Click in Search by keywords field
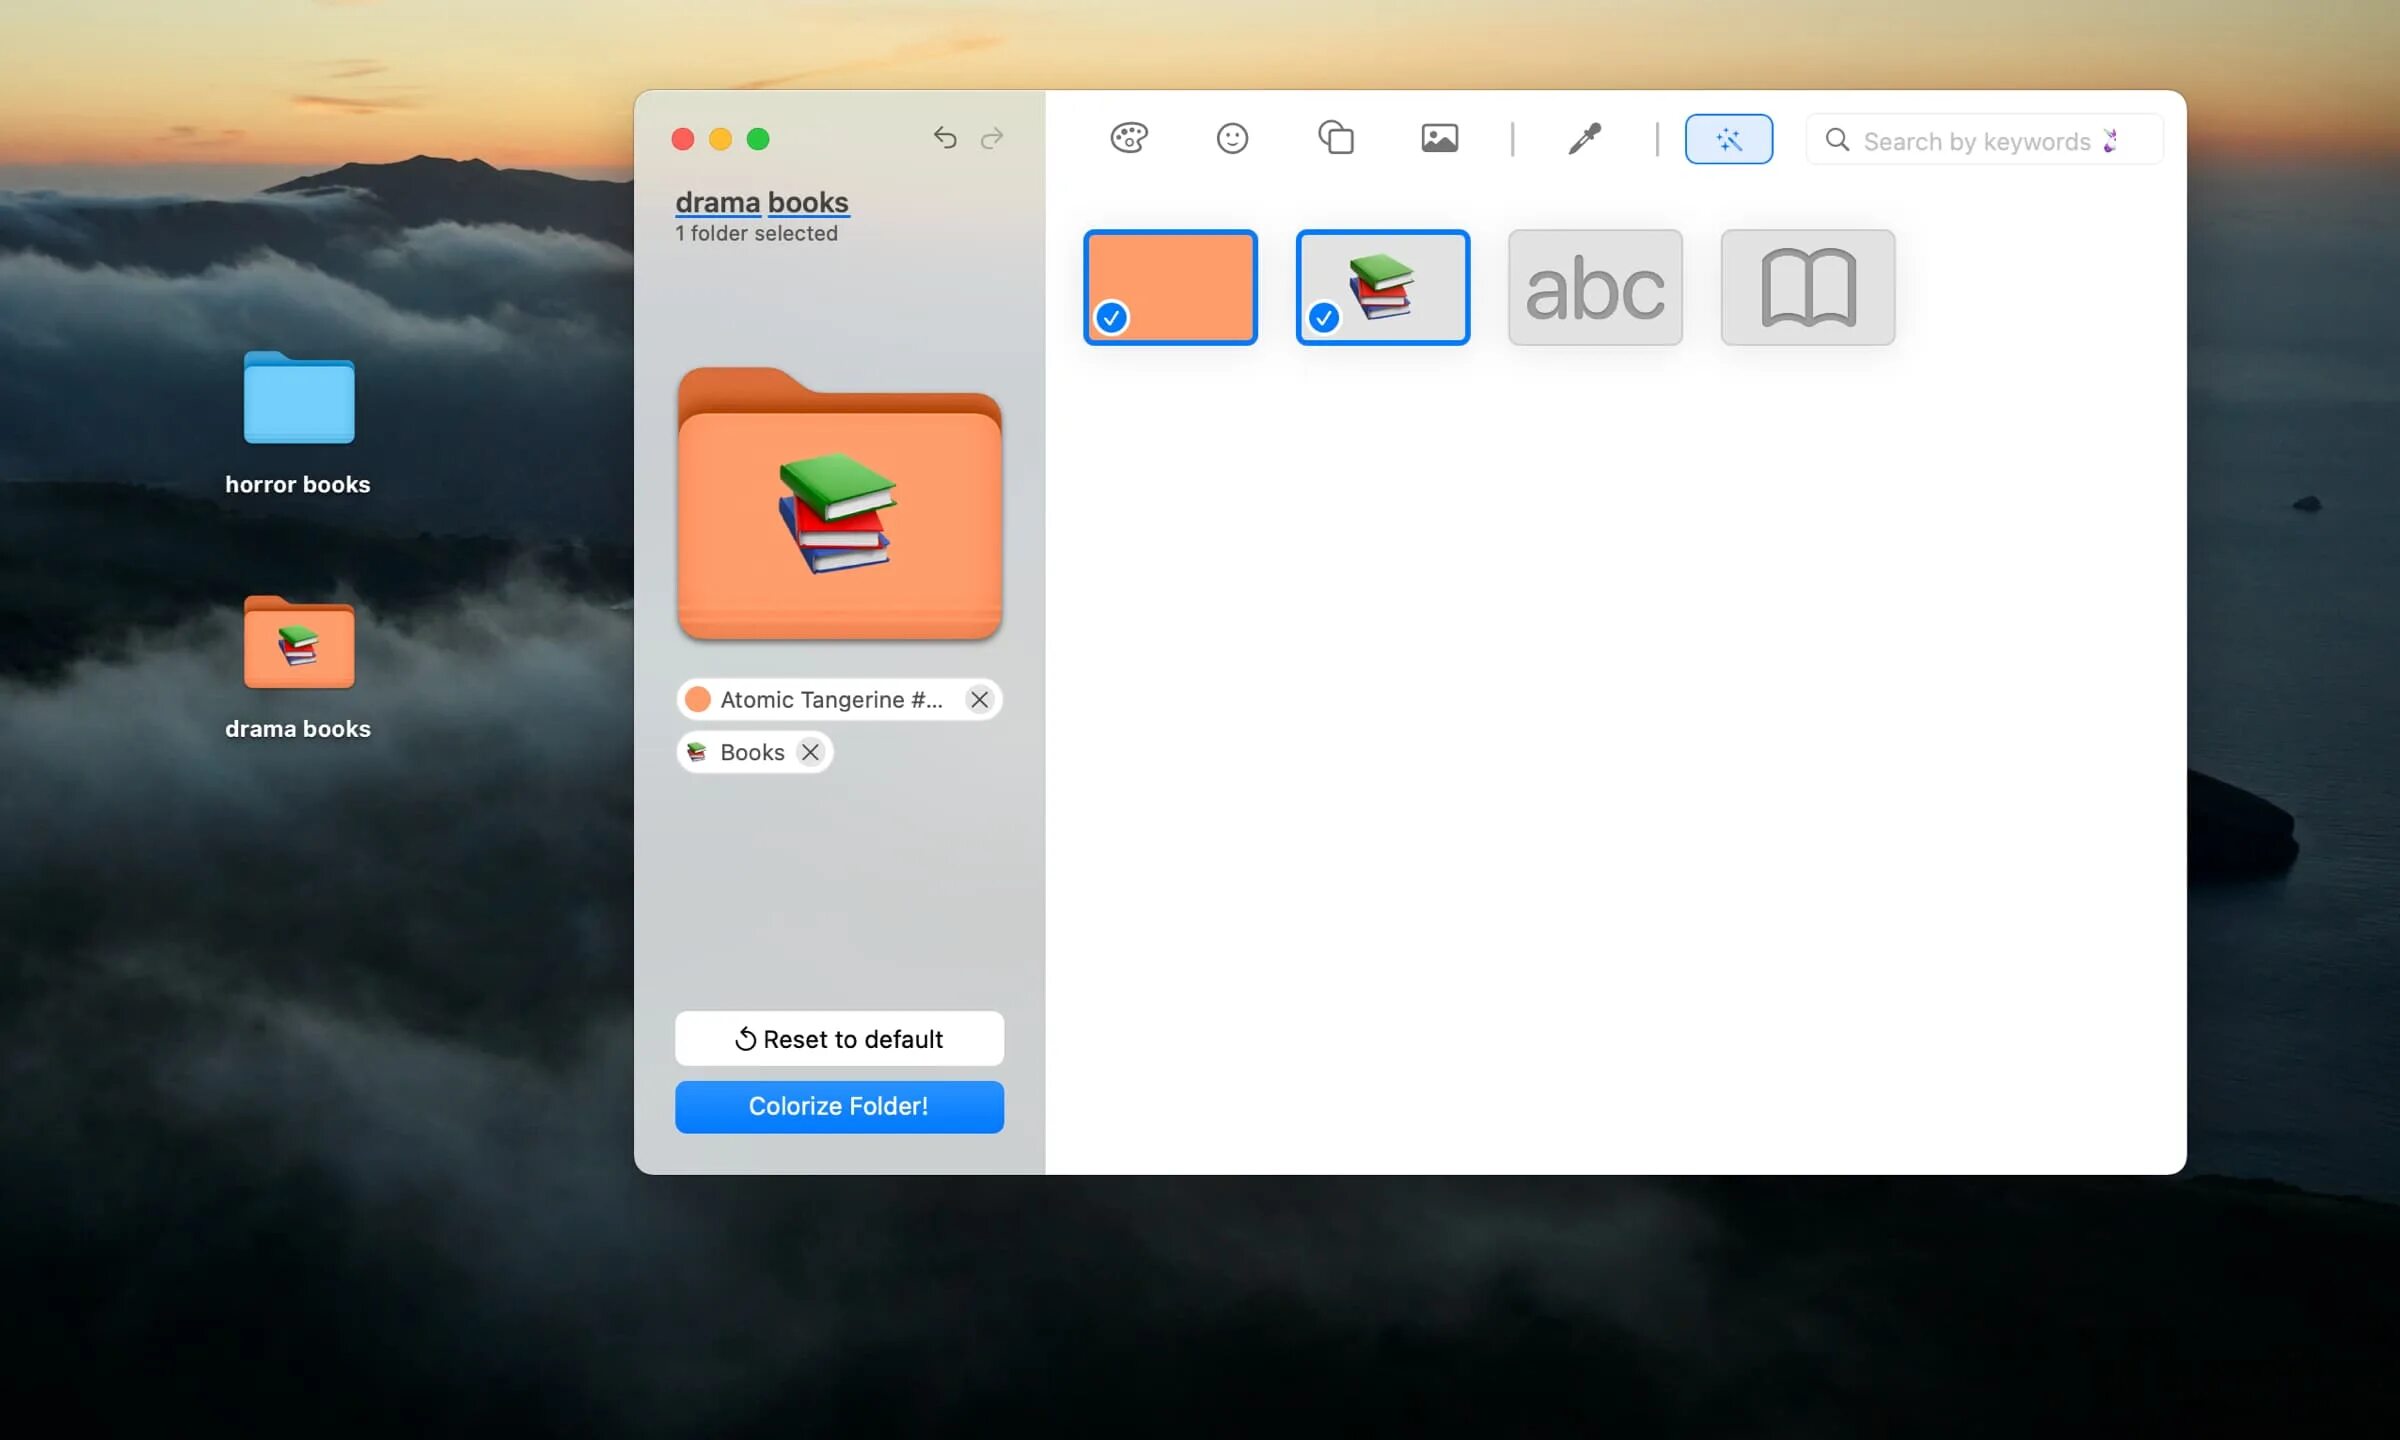2400x1440 pixels. click(x=1975, y=141)
